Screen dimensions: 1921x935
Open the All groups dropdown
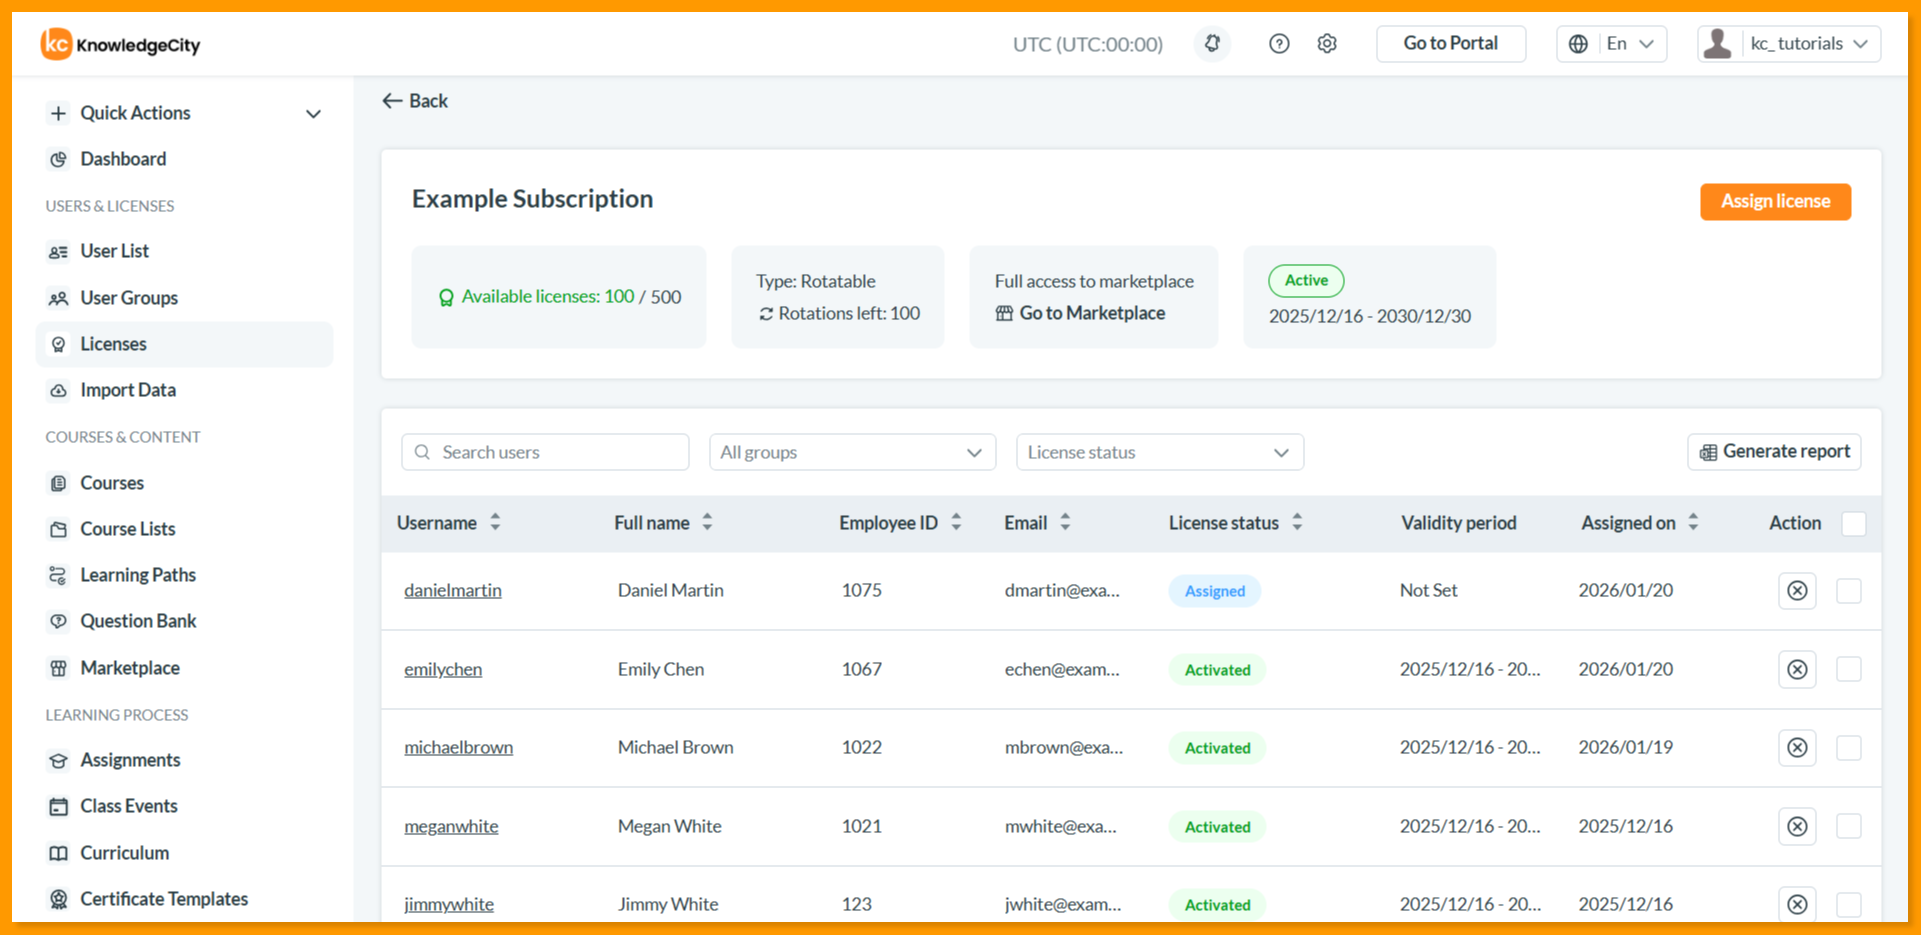[x=852, y=452]
